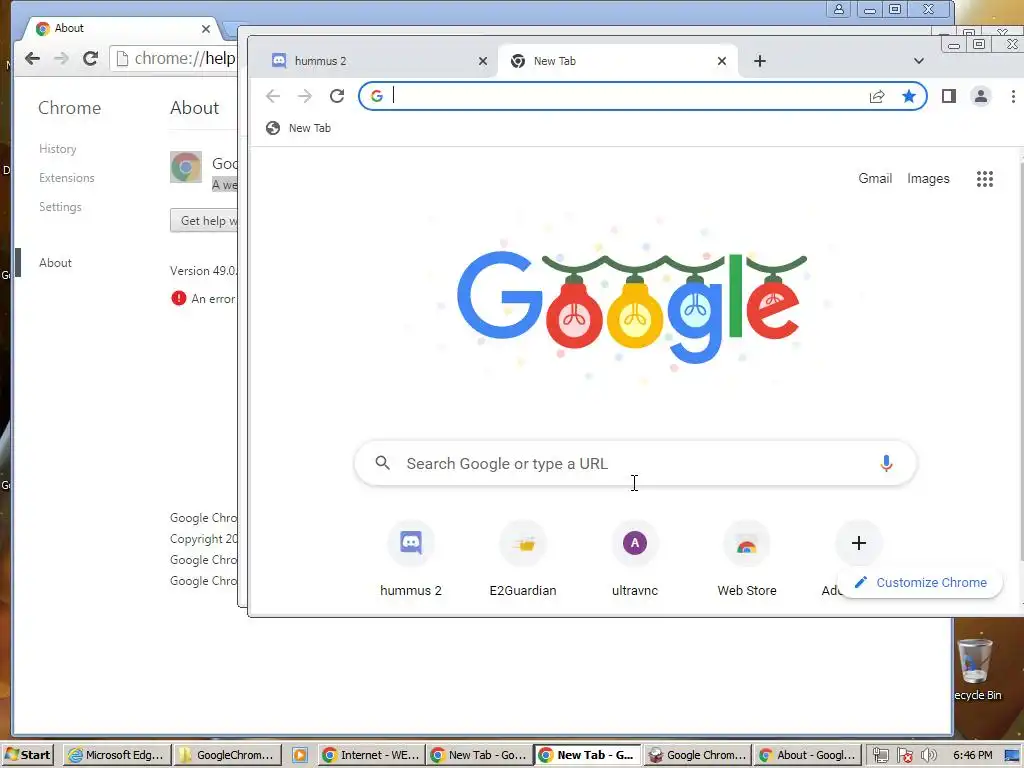Image resolution: width=1024 pixels, height=768 pixels.
Task: Click the New Tab bookmark in the bookmarks bar
Action: tap(298, 128)
